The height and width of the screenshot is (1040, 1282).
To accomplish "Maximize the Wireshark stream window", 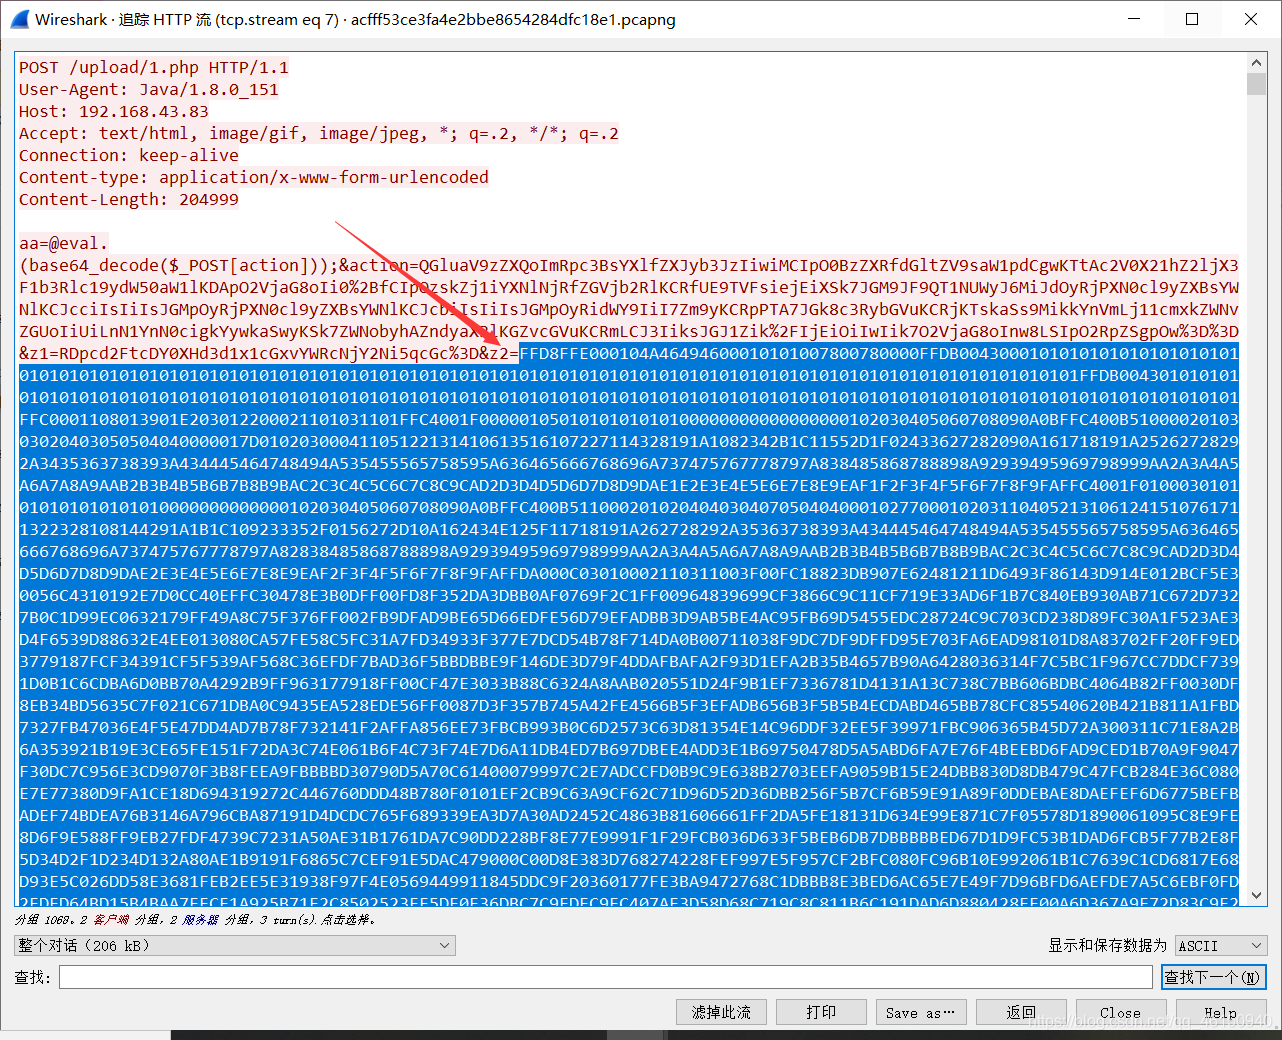I will pyautogui.click(x=1192, y=19).
